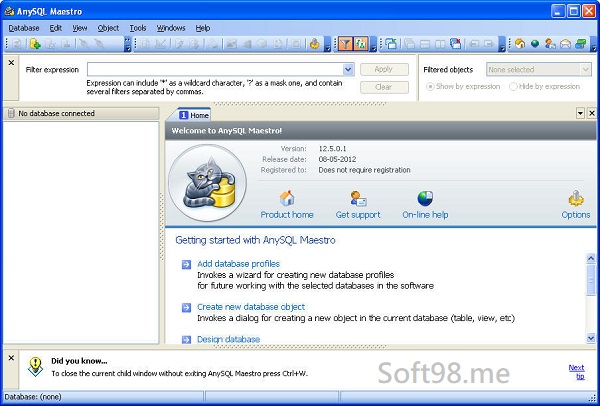
Task: Click the support person toolbar icon
Action: coord(550,44)
